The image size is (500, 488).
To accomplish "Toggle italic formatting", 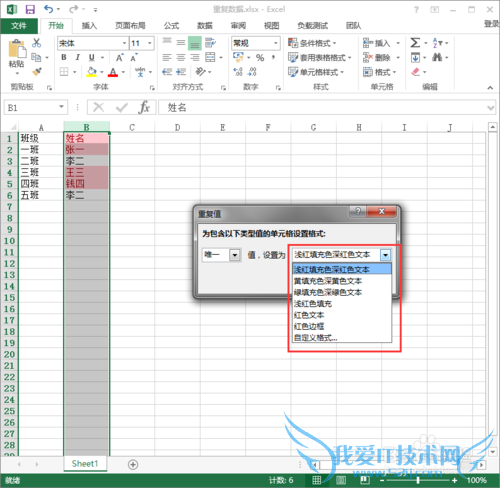I will pos(77,57).
